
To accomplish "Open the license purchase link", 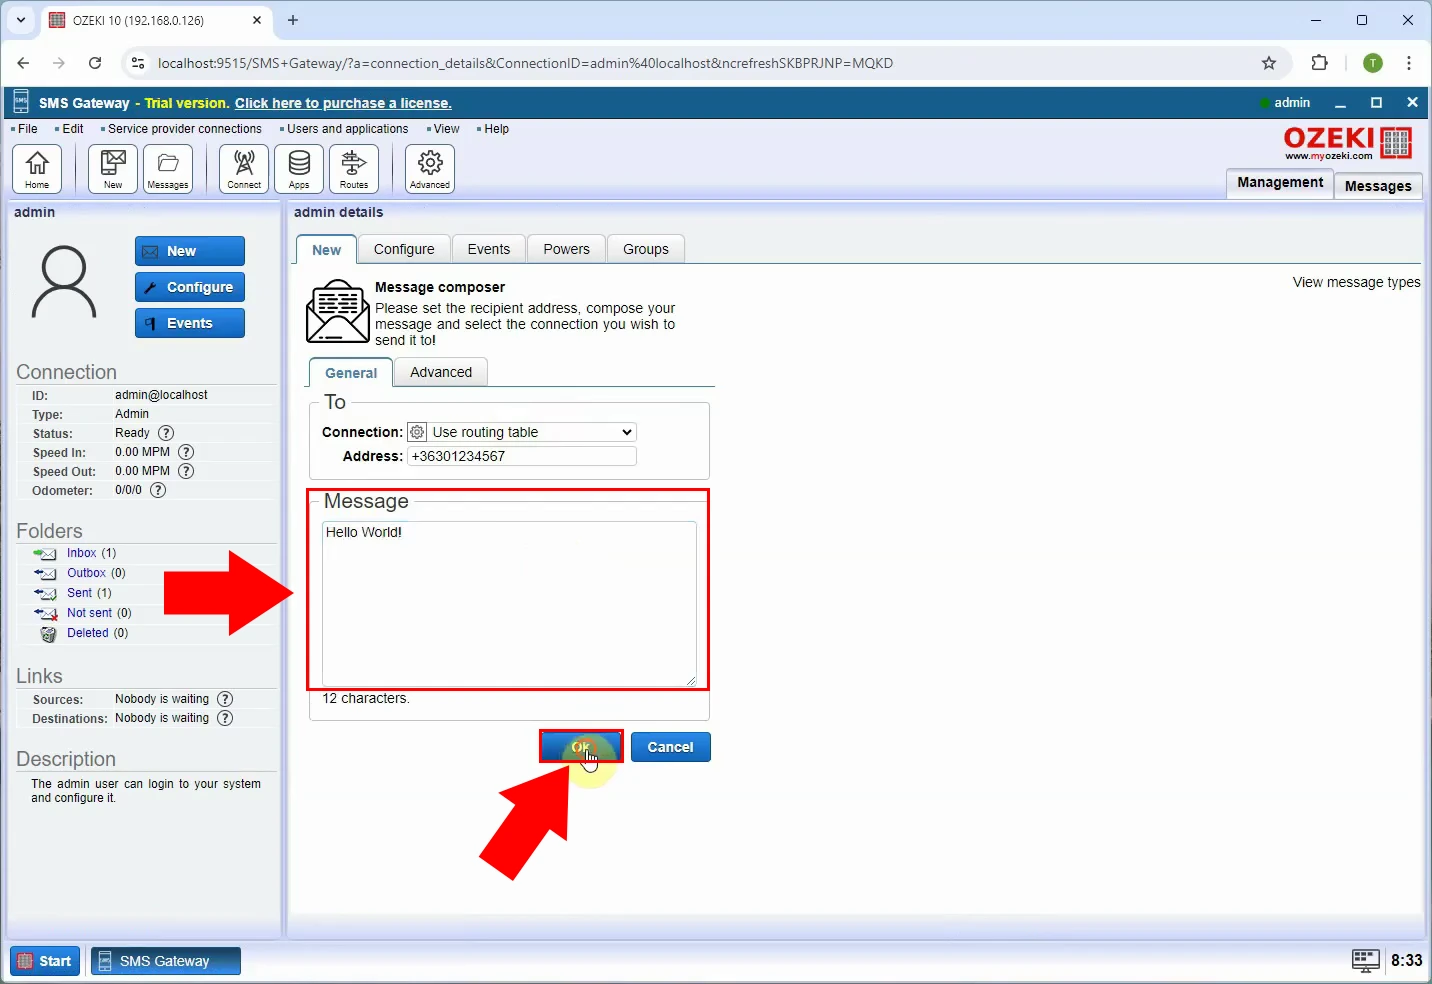I will (343, 103).
